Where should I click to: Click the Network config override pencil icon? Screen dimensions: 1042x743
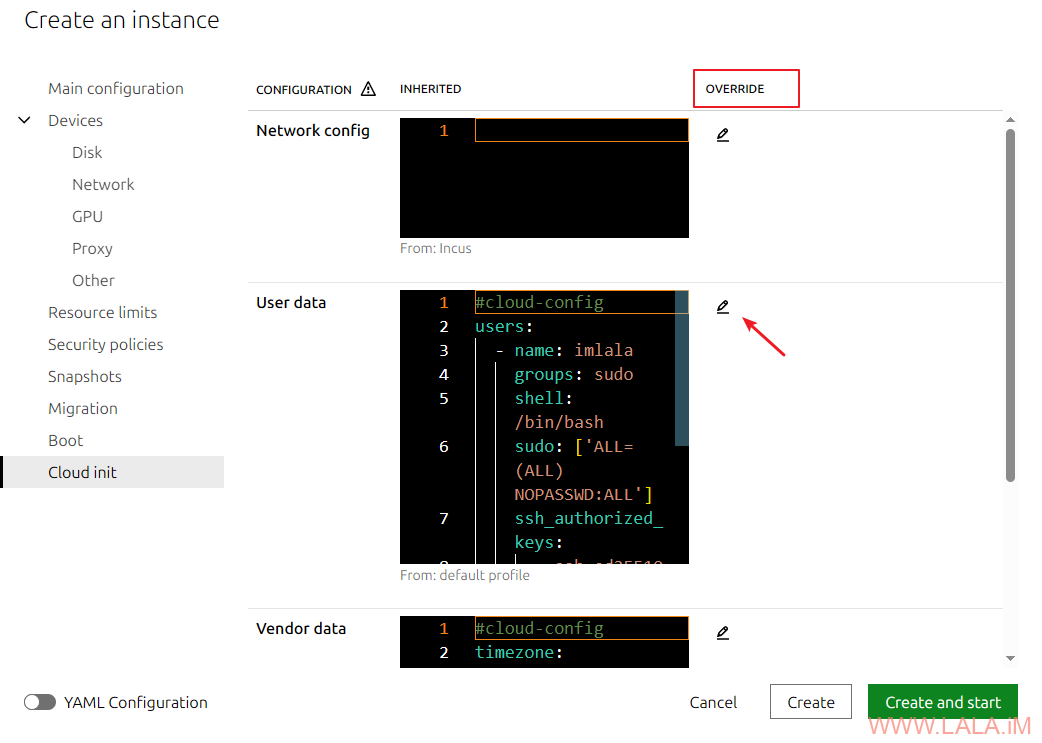pos(722,135)
